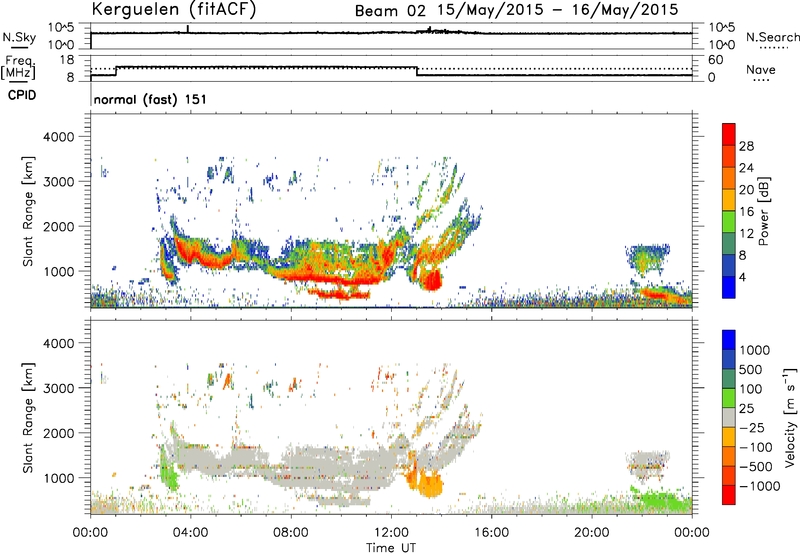800x554 pixels.
Task: Click the '60' tick on Nave axis
Action: [716, 60]
